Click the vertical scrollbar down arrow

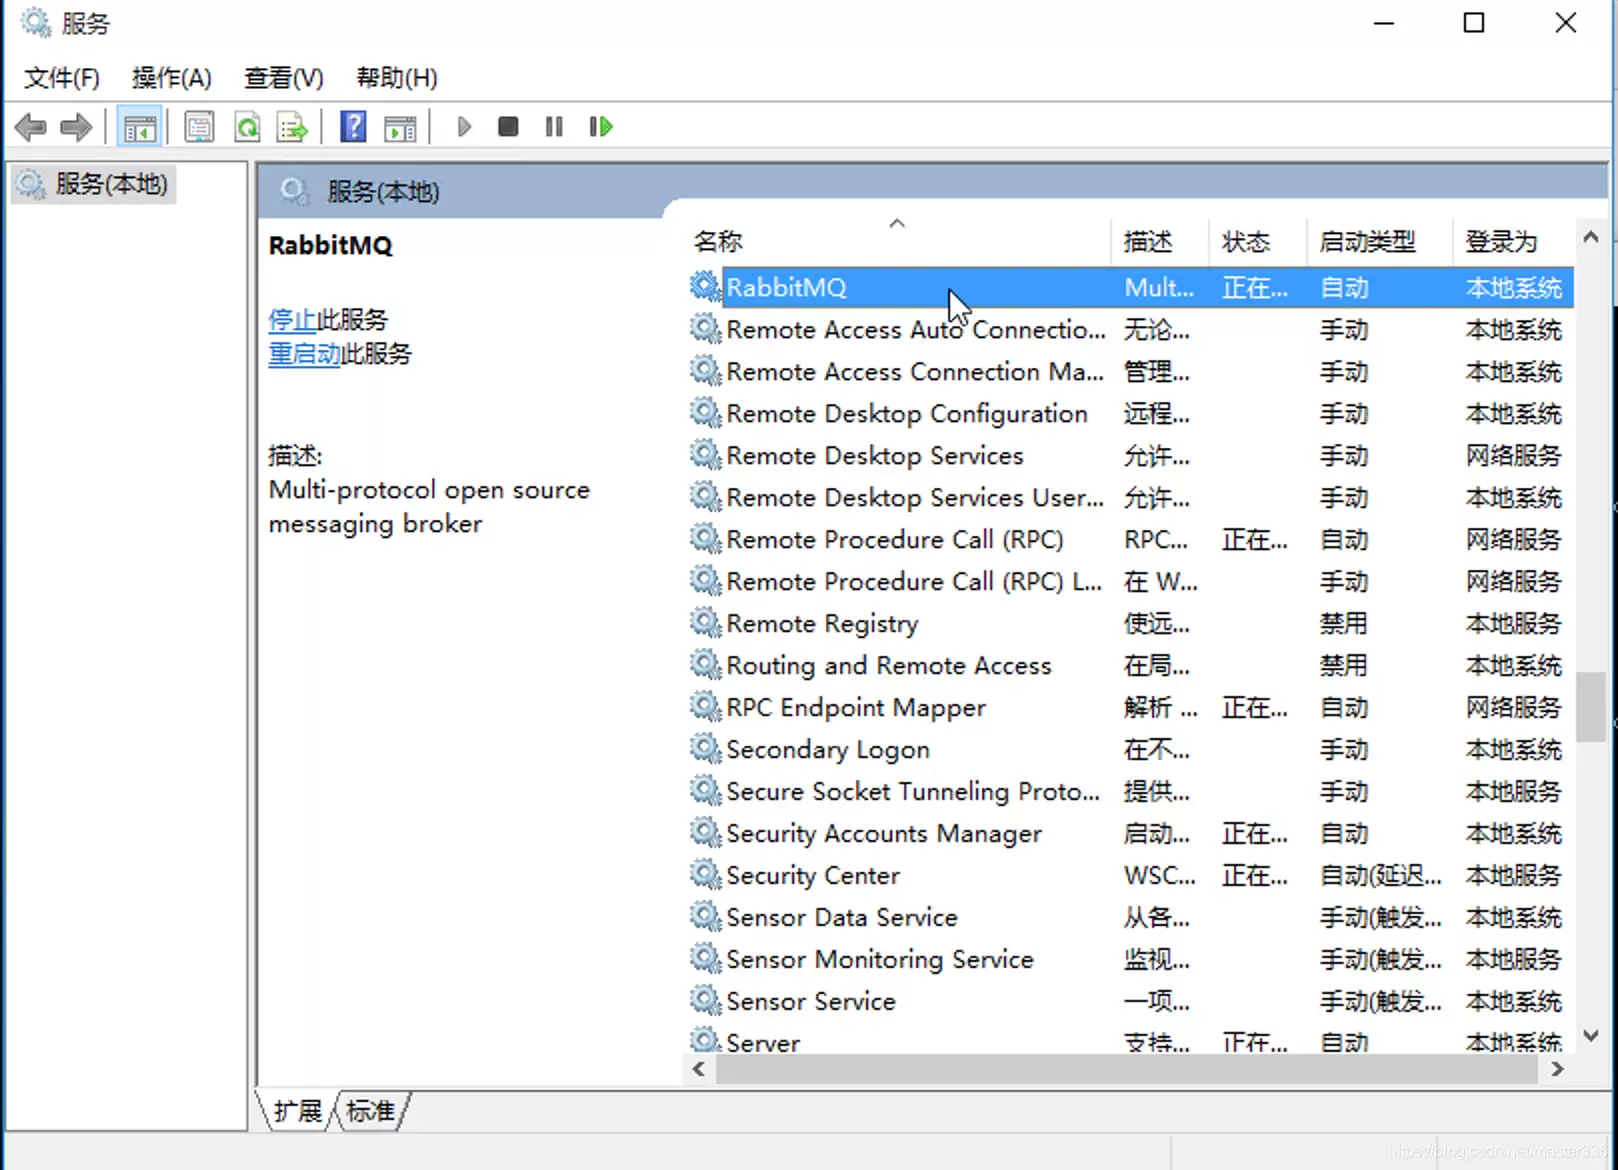click(x=1591, y=1037)
